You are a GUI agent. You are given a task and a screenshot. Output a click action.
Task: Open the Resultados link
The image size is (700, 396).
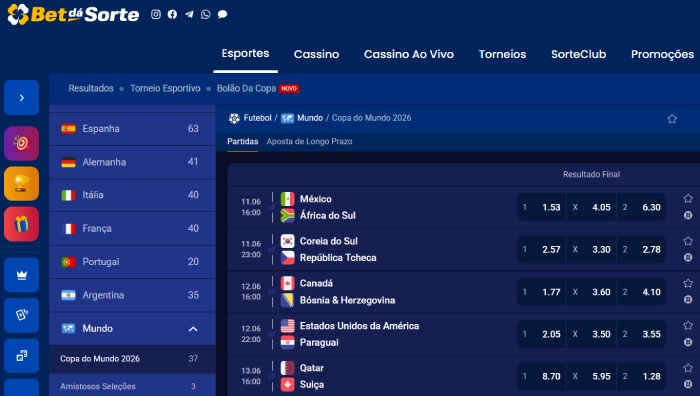point(91,88)
